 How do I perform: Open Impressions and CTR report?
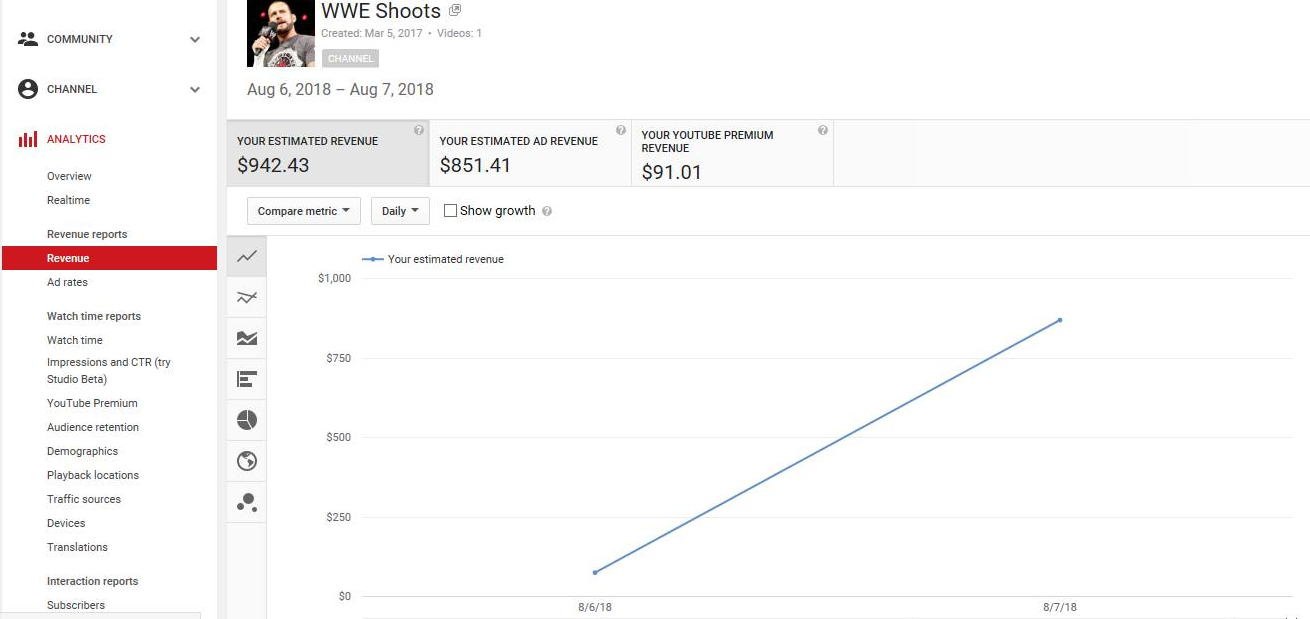click(108, 371)
